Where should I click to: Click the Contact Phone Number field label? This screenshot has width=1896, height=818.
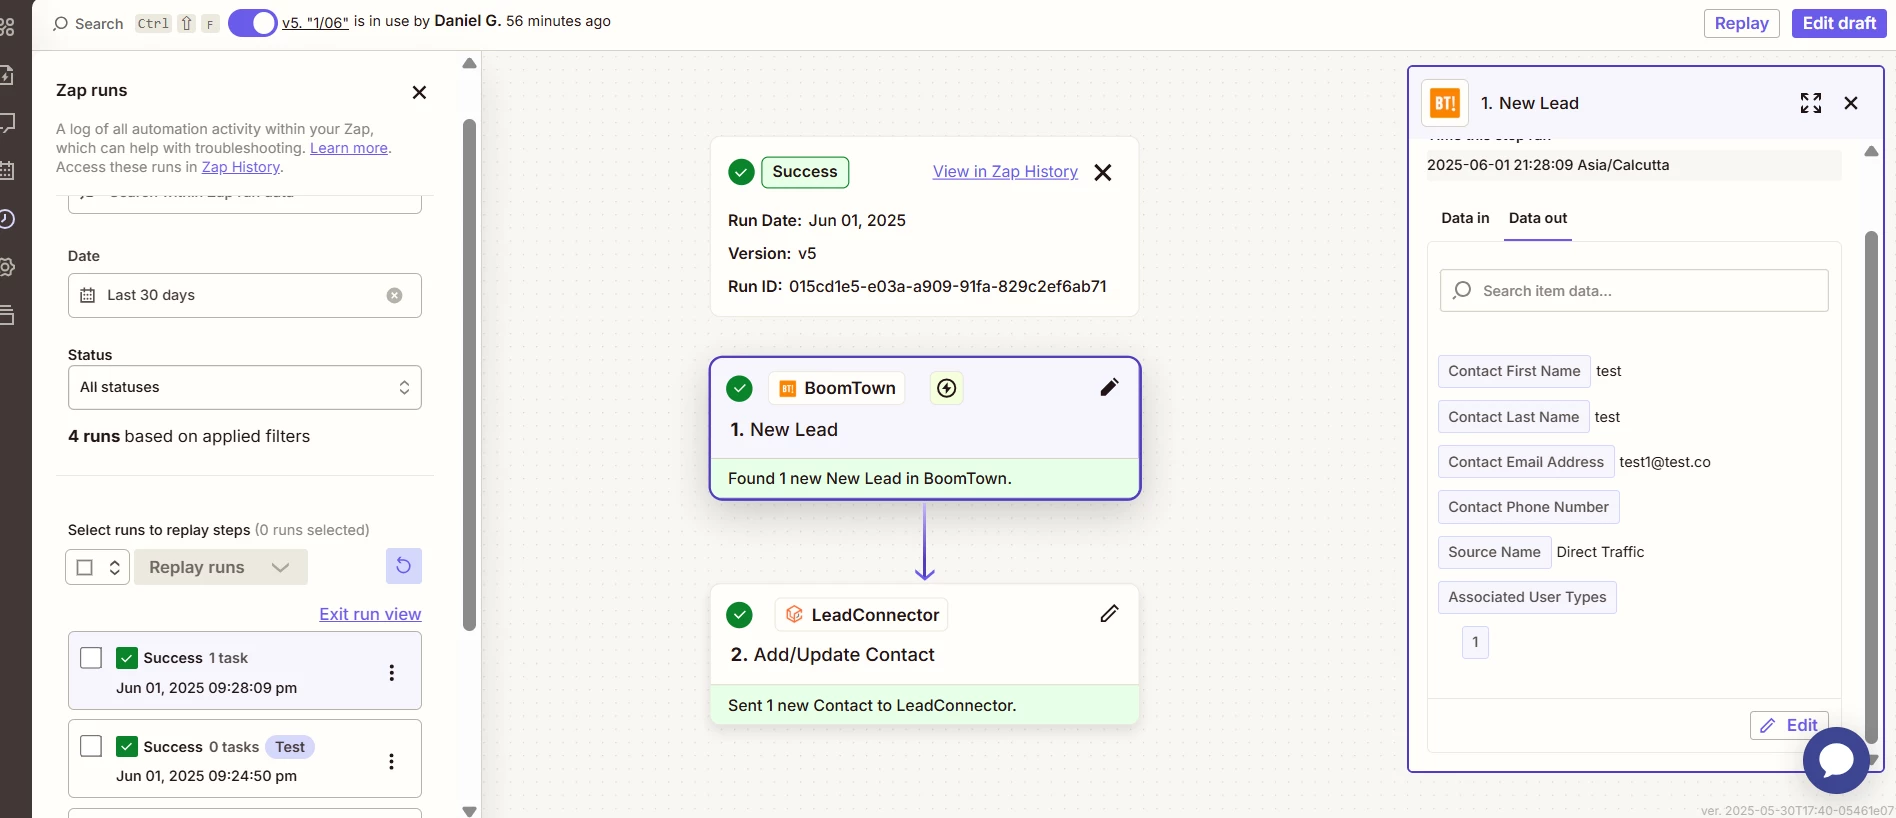(1528, 507)
